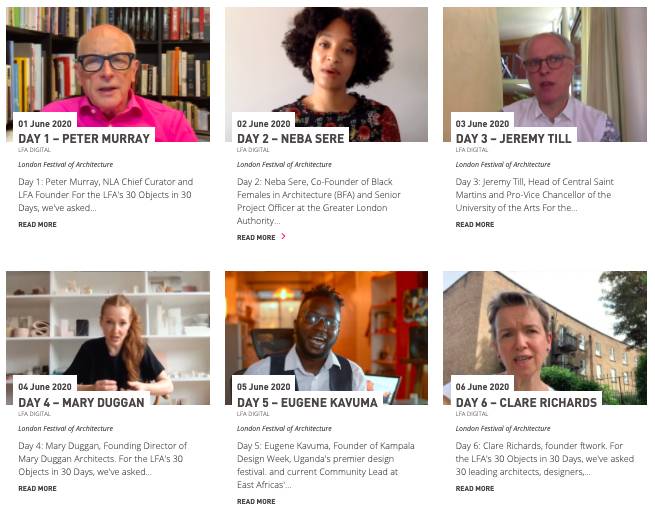This screenshot has width=655, height=511.
Task: Open the "Day 3 – Jeremy Till" title link
Action: tap(513, 139)
